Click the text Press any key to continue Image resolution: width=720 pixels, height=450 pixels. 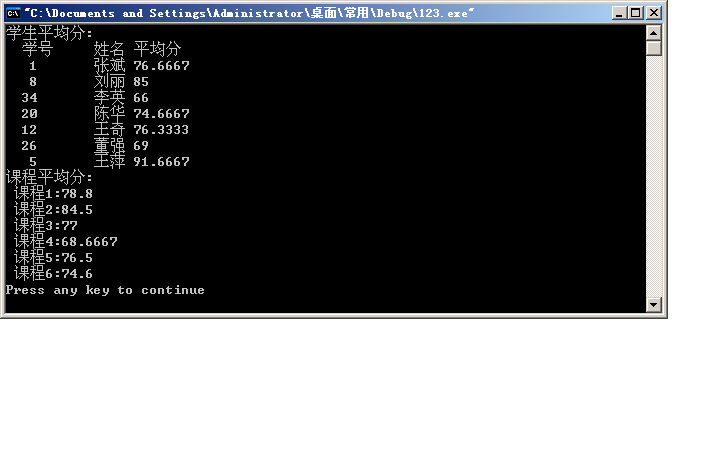pos(105,290)
